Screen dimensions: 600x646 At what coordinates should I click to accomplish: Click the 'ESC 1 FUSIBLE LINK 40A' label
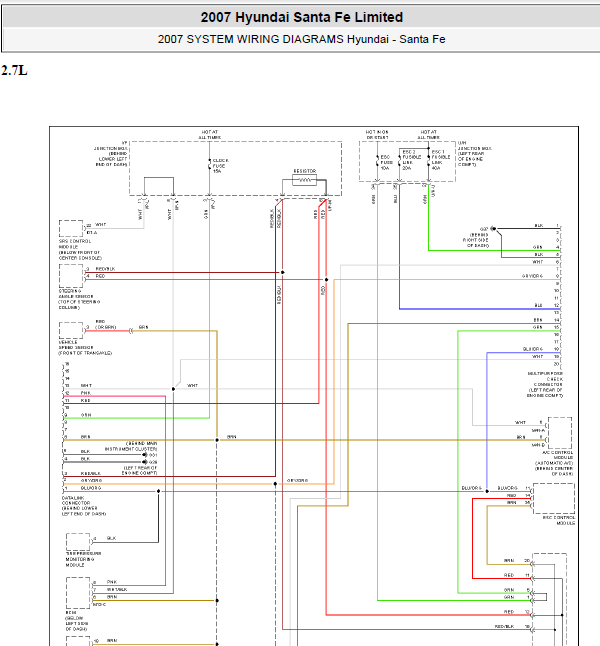pyautogui.click(x=441, y=160)
